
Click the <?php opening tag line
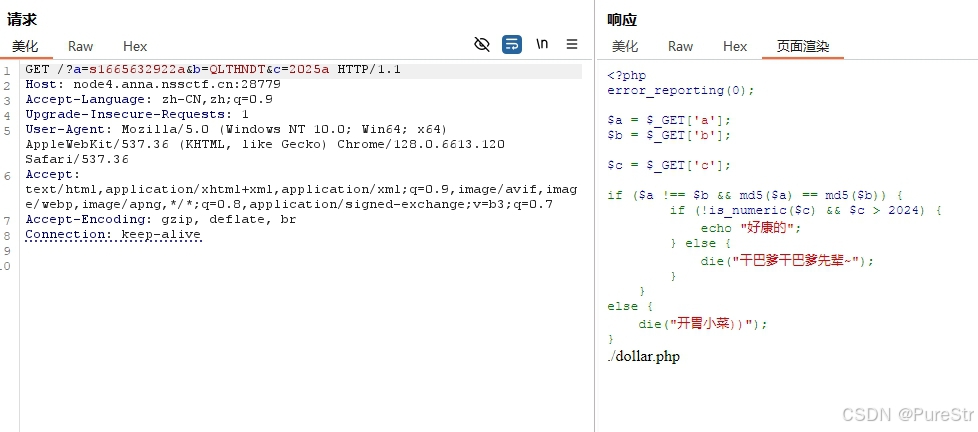[626, 75]
